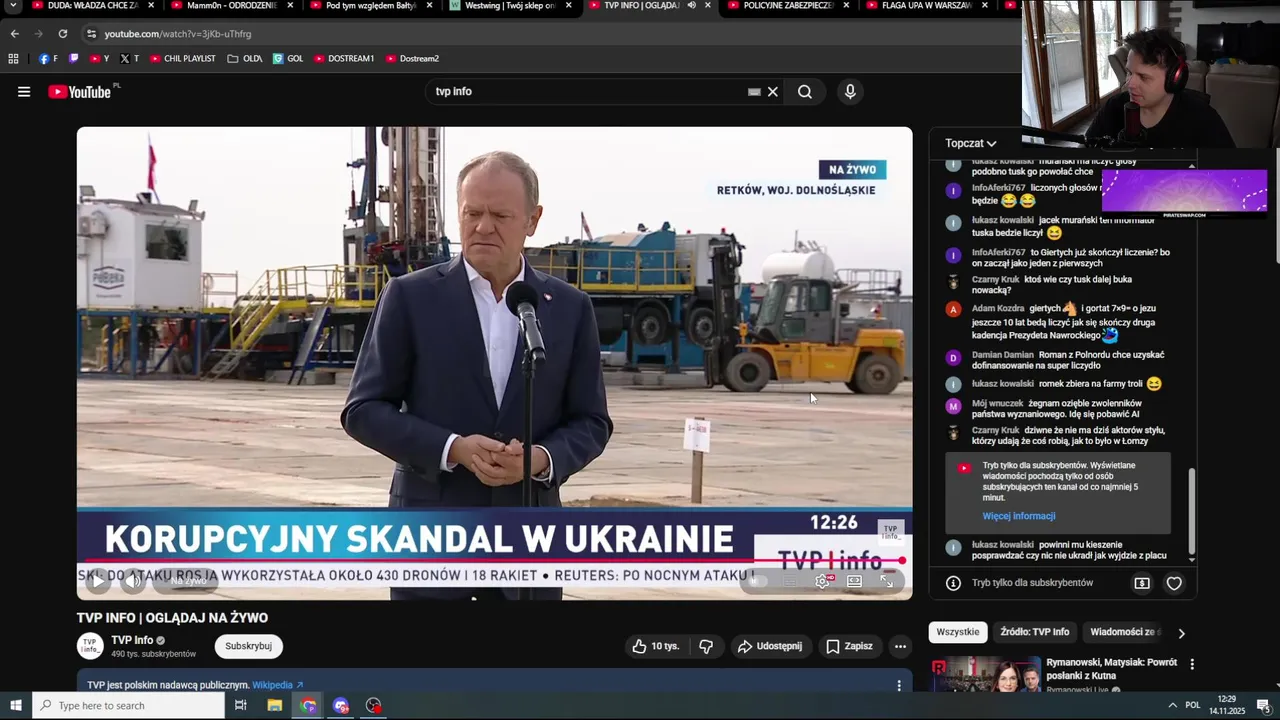The height and width of the screenshot is (720, 1280).
Task: Open File Explorer from the taskbar
Action: (275, 705)
